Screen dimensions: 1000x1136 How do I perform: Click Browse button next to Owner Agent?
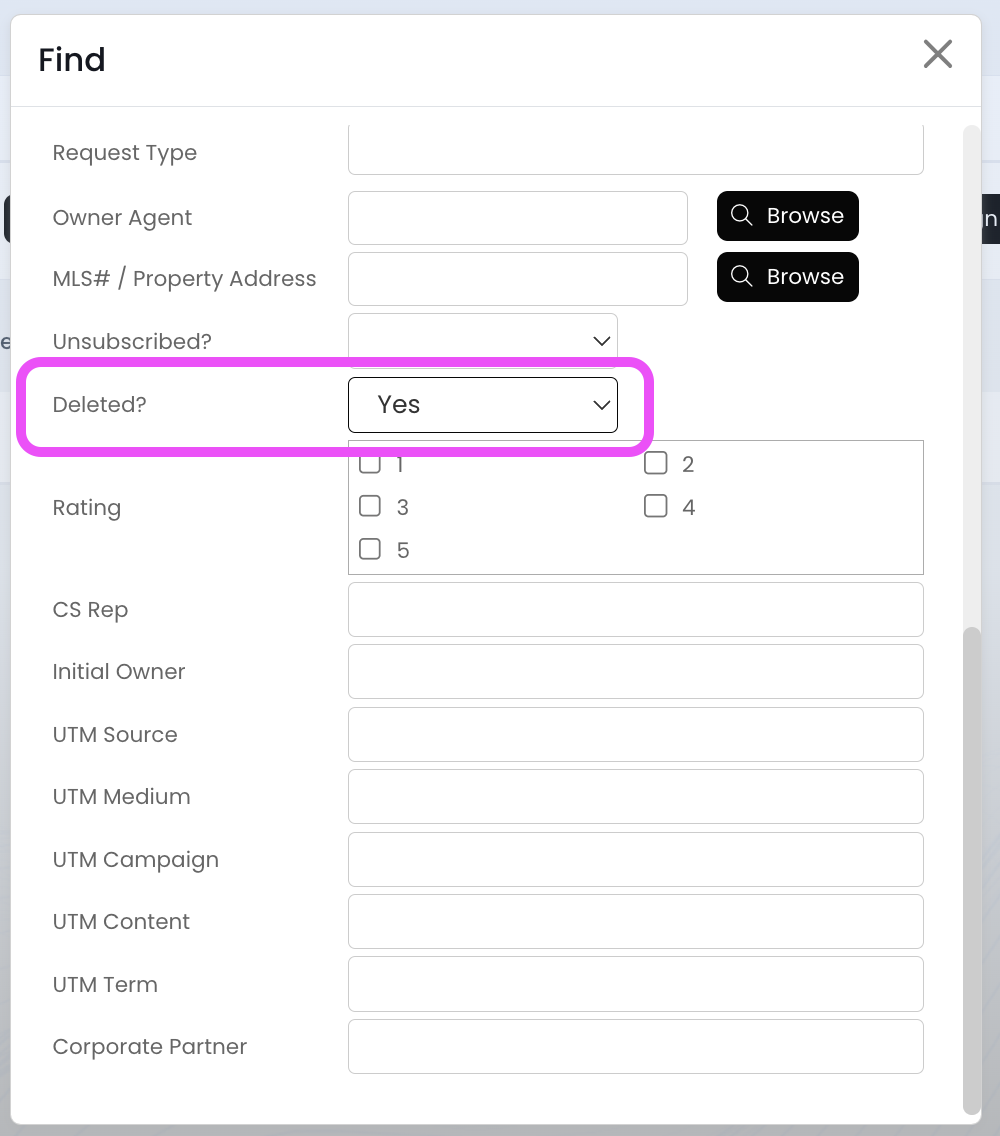tap(787, 216)
